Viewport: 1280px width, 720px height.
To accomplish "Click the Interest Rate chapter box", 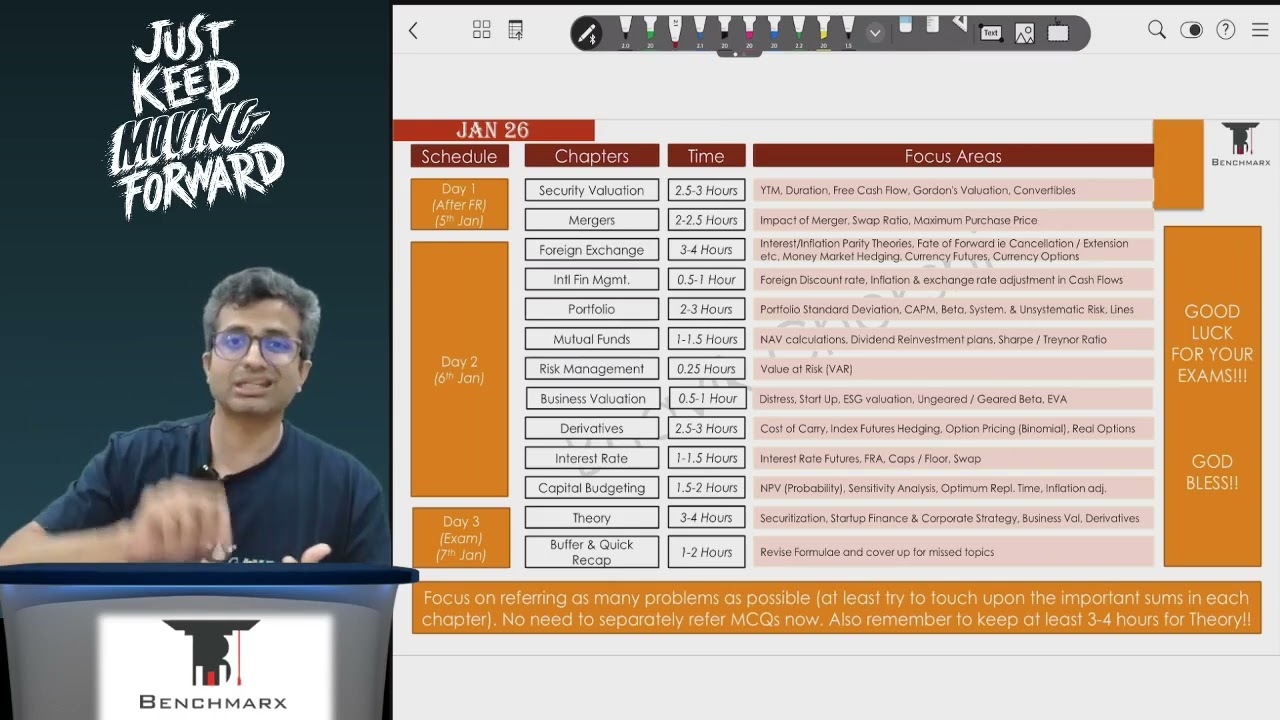I will tap(592, 458).
